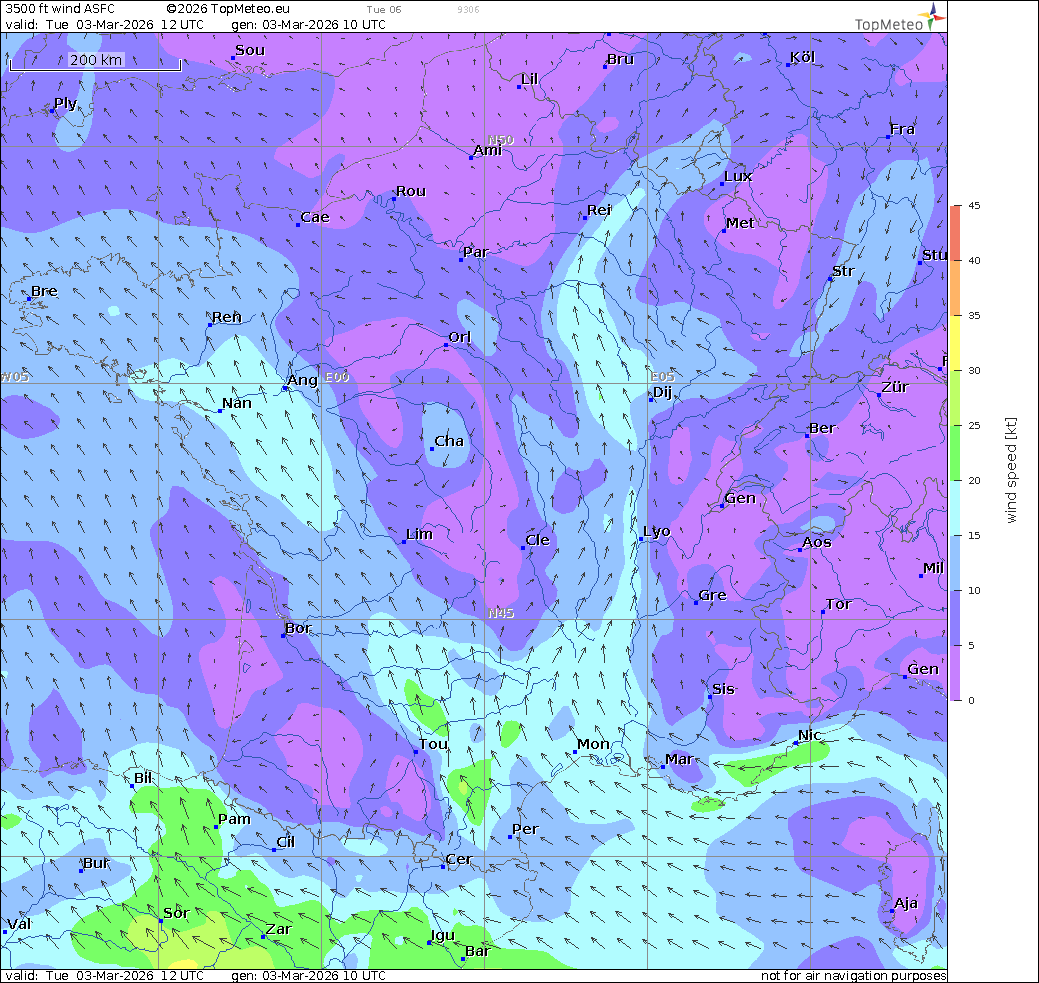1039x983 pixels.
Task: Click the ©2026 TopMeteo.eu copyright text
Action: (x=229, y=9)
